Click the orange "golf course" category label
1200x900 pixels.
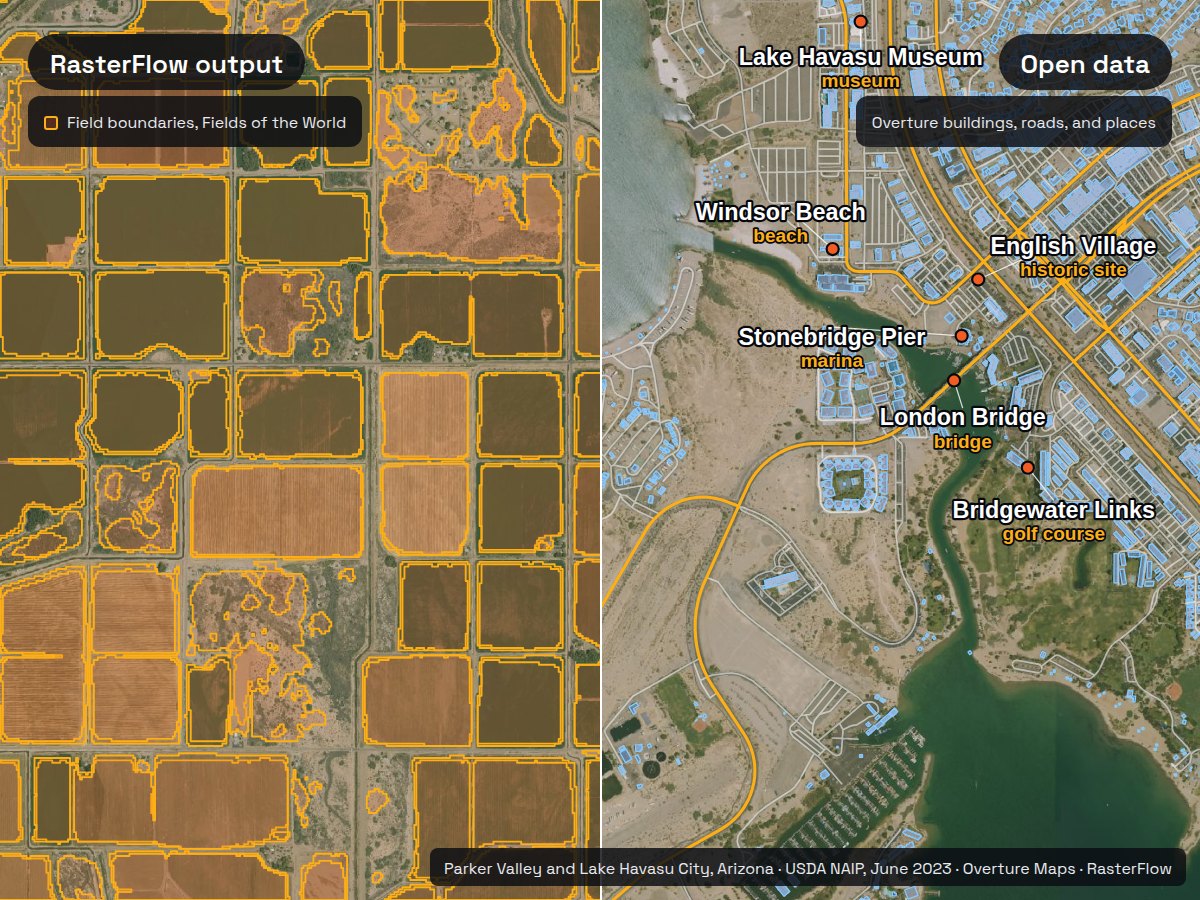(x=1054, y=534)
